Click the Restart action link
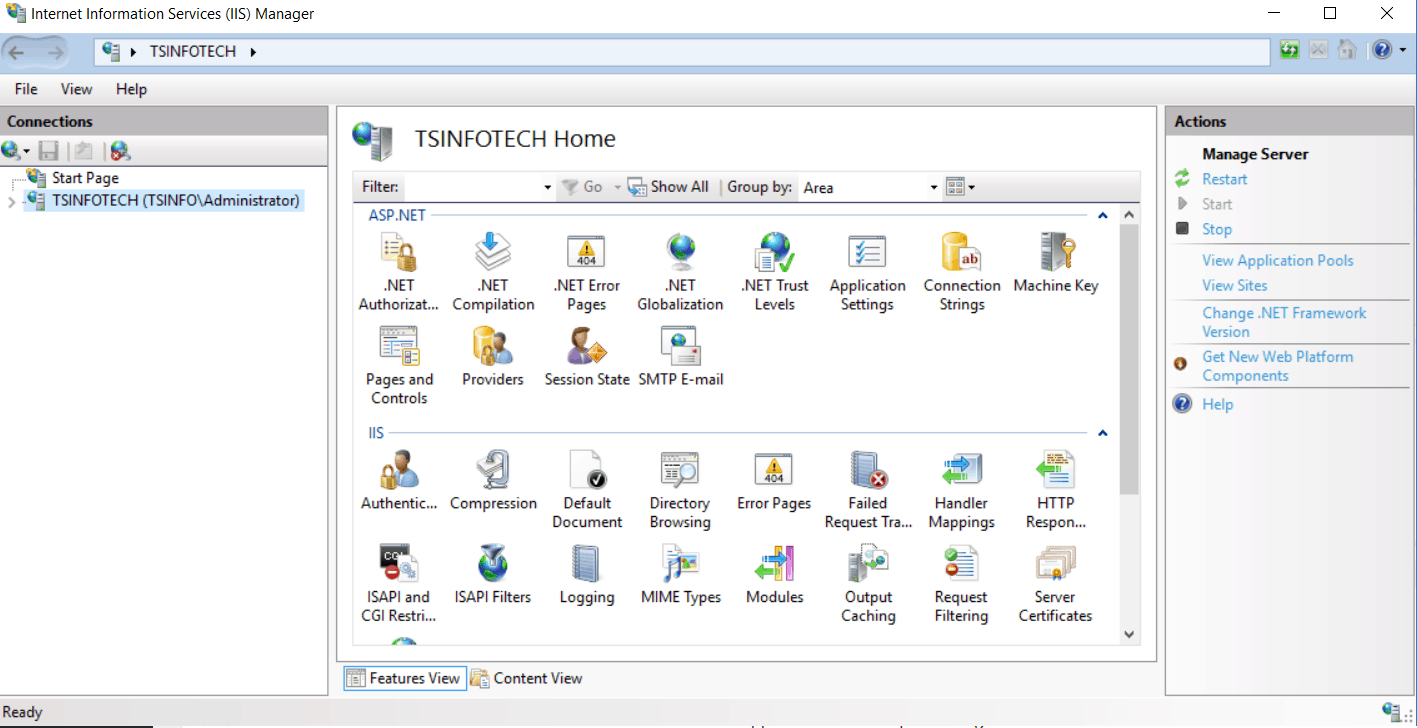This screenshot has height=728, width=1417. point(1224,178)
